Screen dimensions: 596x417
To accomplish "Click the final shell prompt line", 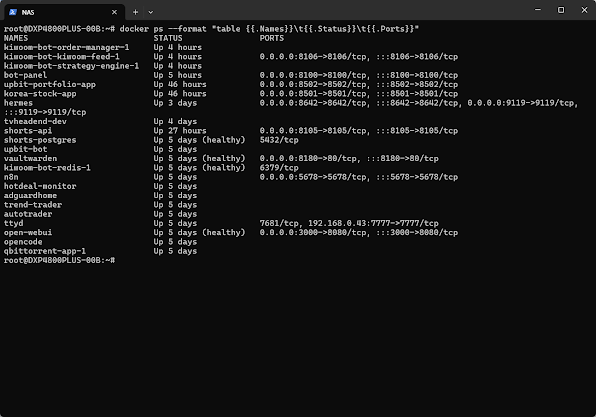I will coord(59,260).
